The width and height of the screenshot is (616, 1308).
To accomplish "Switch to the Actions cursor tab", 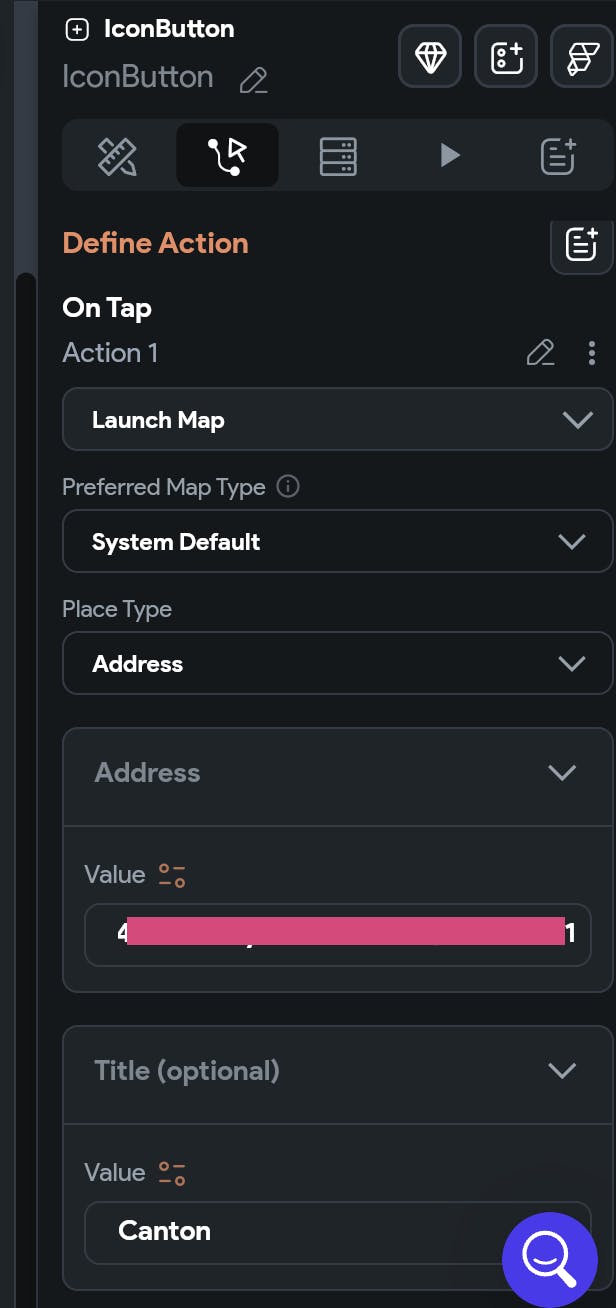I will click(x=226, y=155).
